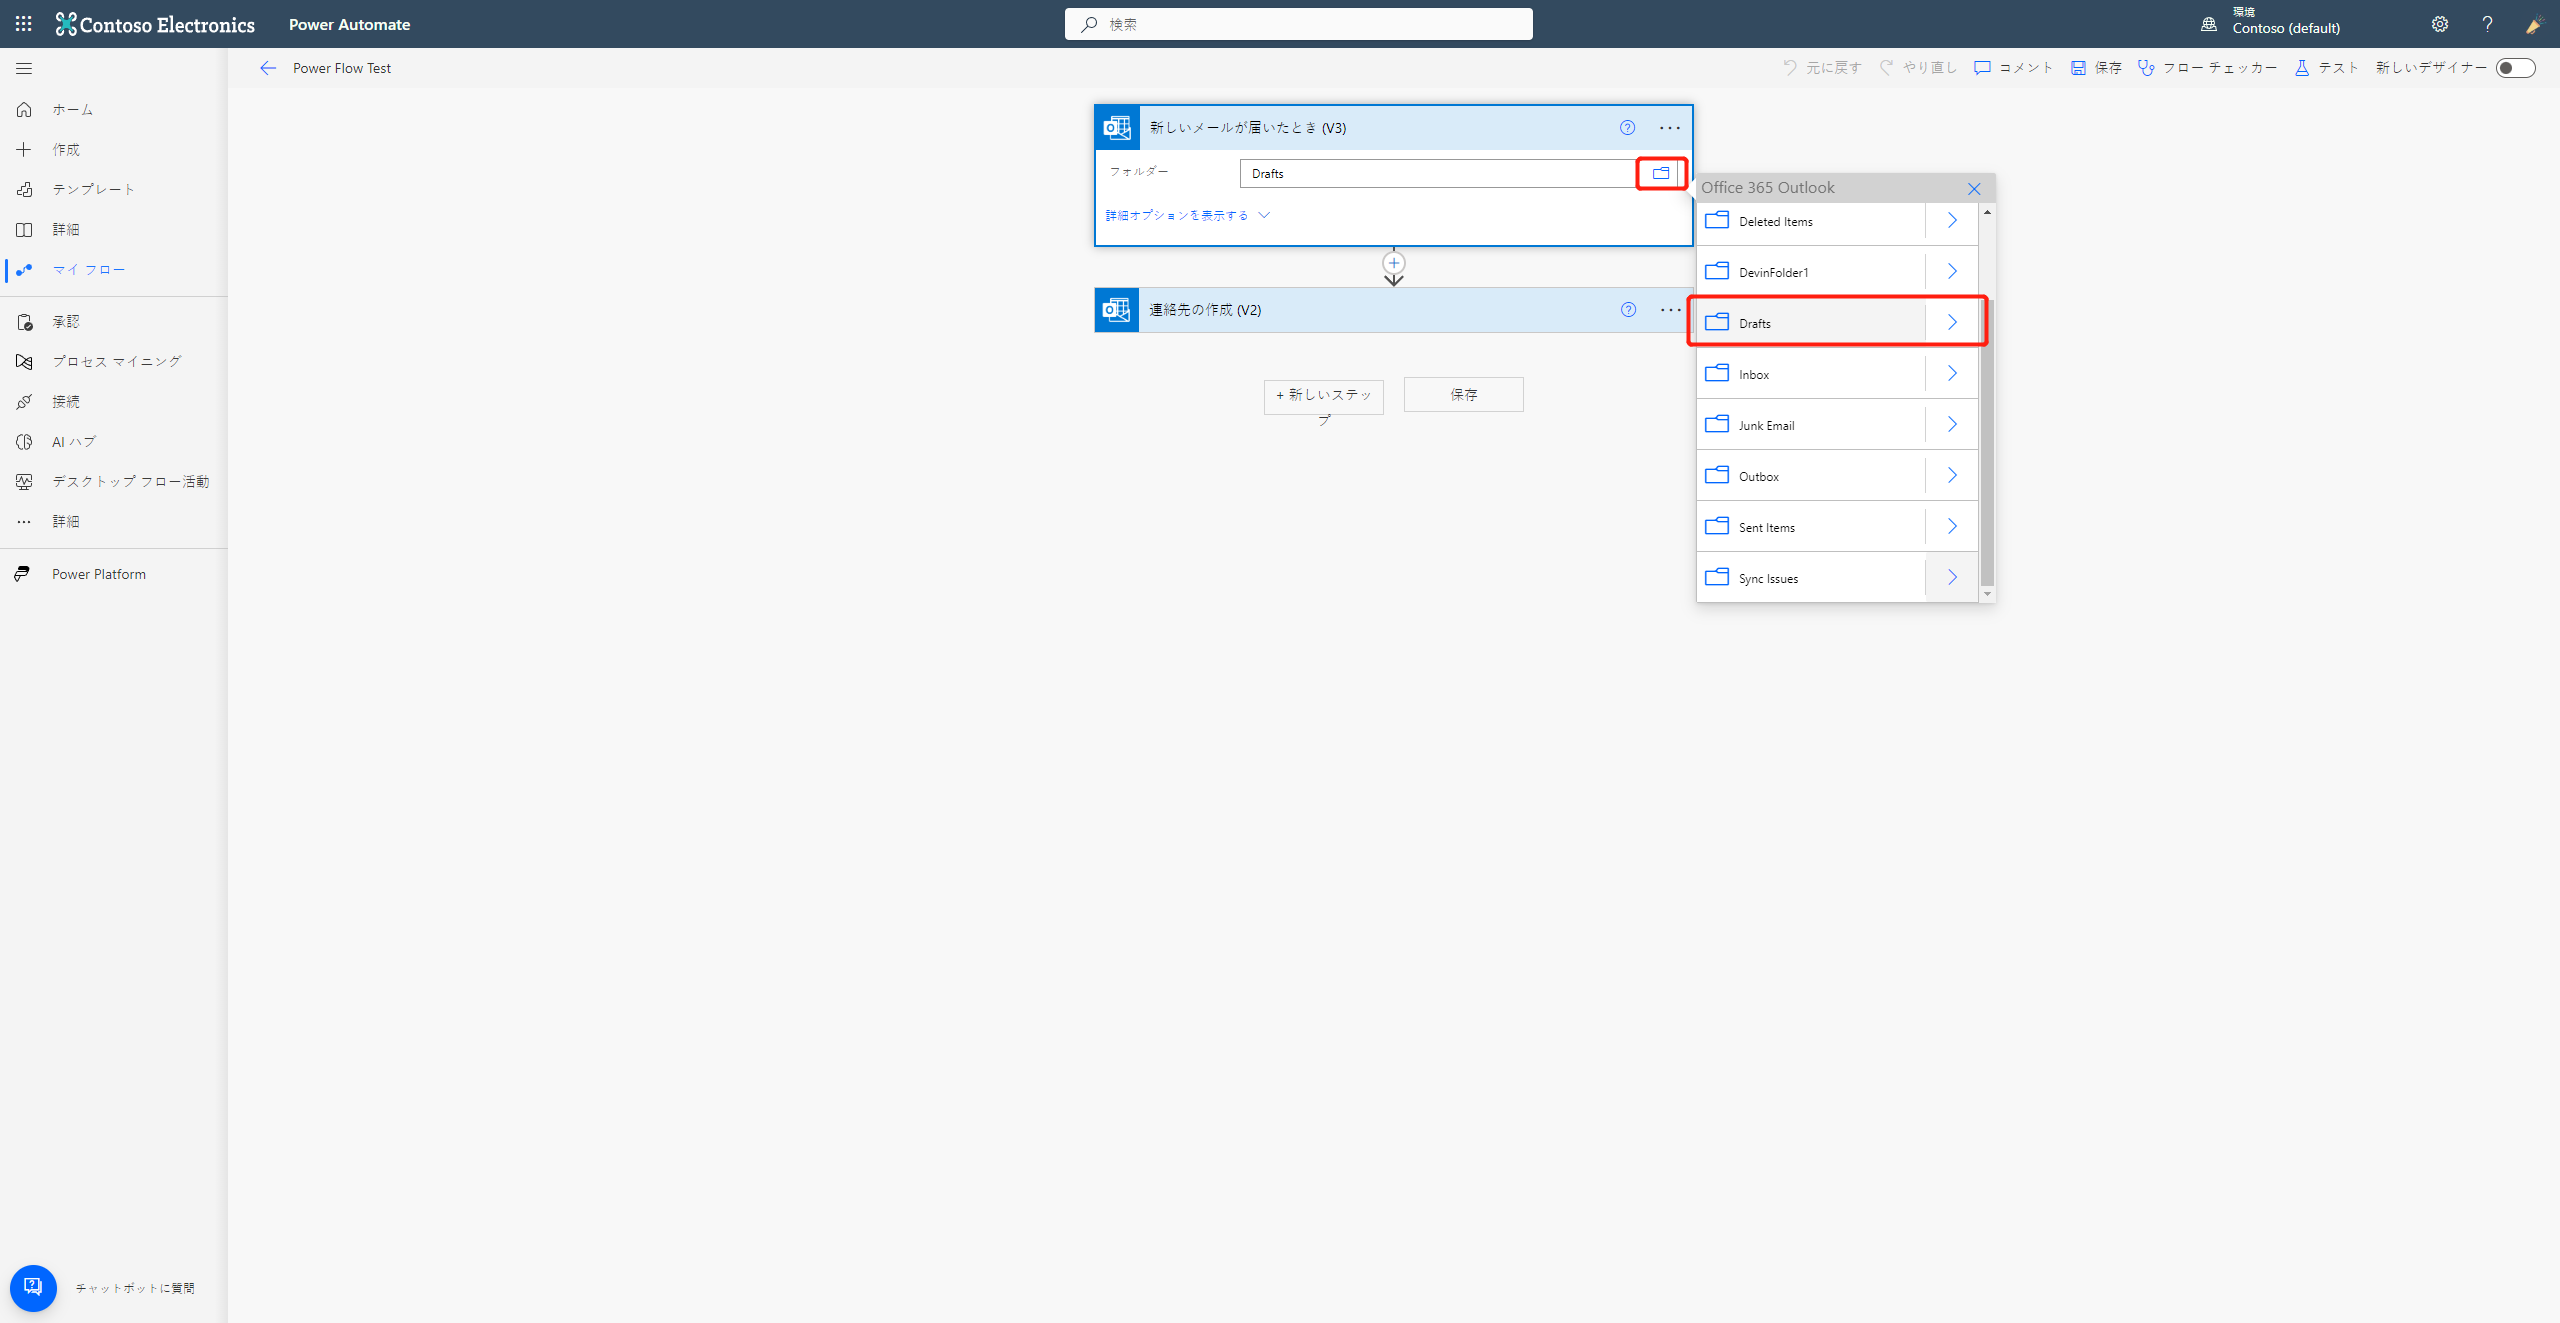Open the help question mark in header
2560x1323 pixels.
(x=2487, y=24)
